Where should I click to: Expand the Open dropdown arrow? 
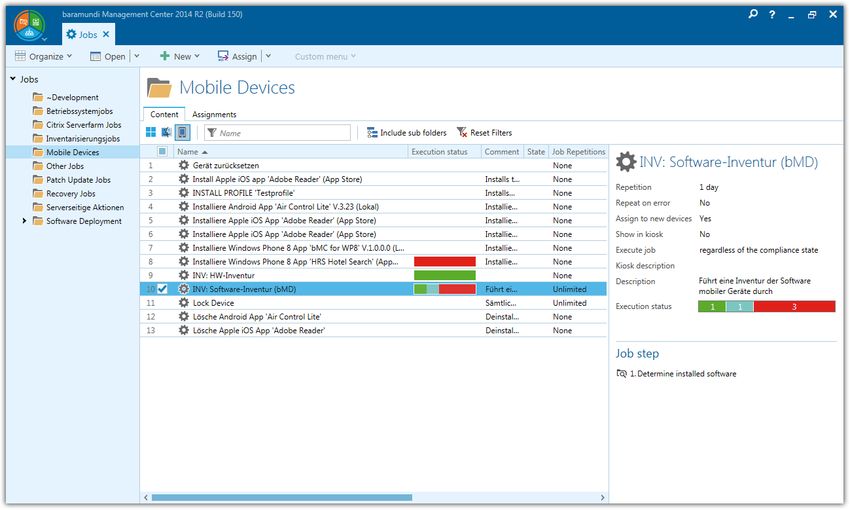[137, 56]
